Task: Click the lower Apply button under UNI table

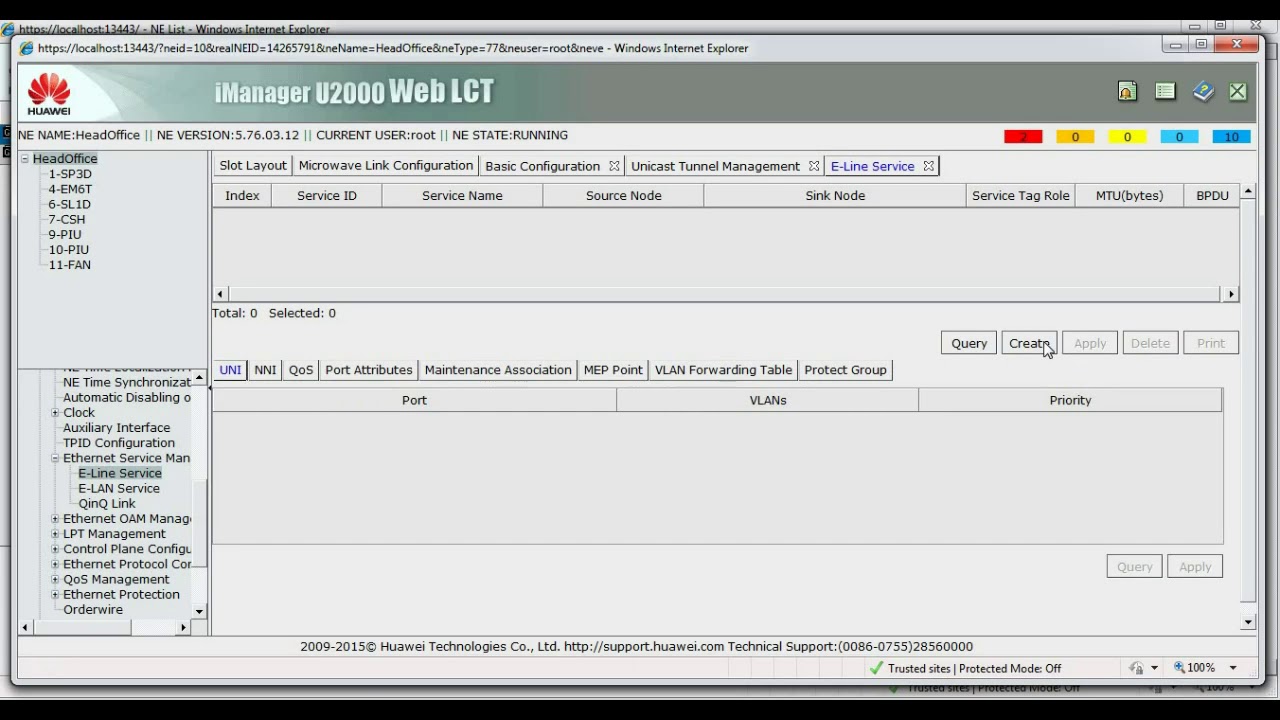Action: (1195, 567)
